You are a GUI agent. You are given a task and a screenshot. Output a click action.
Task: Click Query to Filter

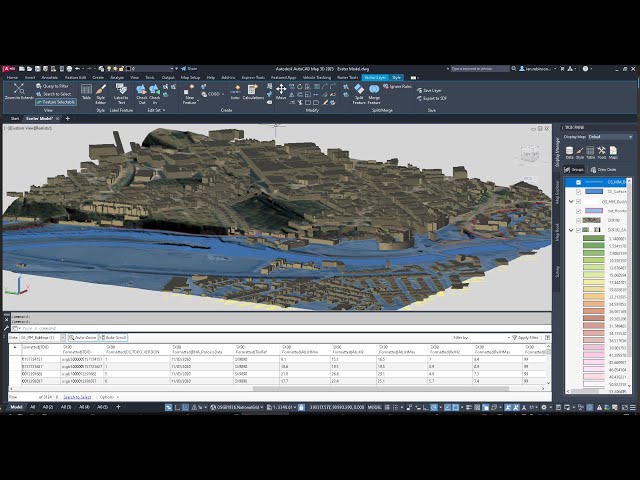(52, 86)
